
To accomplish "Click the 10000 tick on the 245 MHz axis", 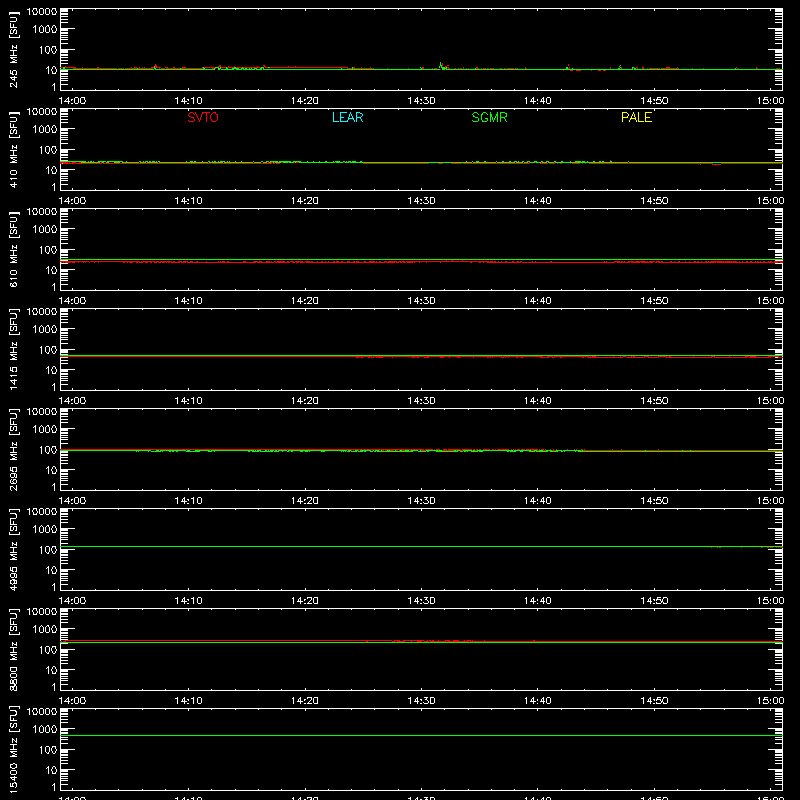I will coord(42,12).
